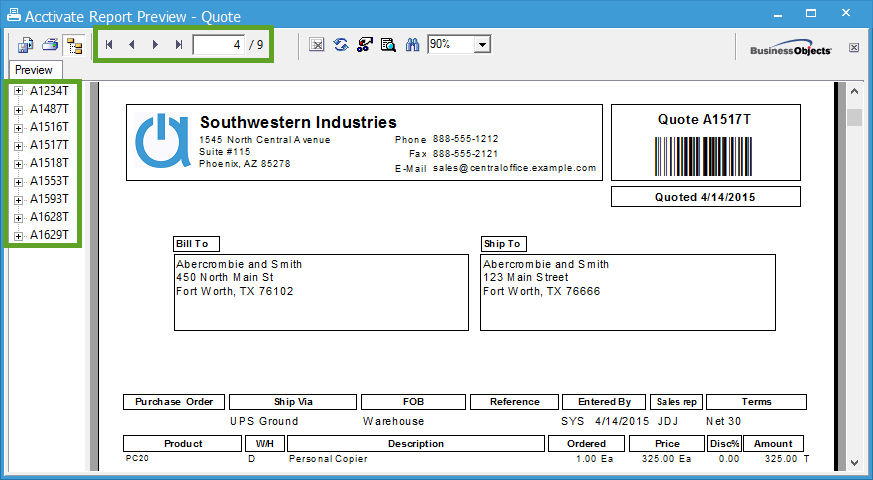Click the Export Report icon
873x480 pixels.
pos(25,45)
